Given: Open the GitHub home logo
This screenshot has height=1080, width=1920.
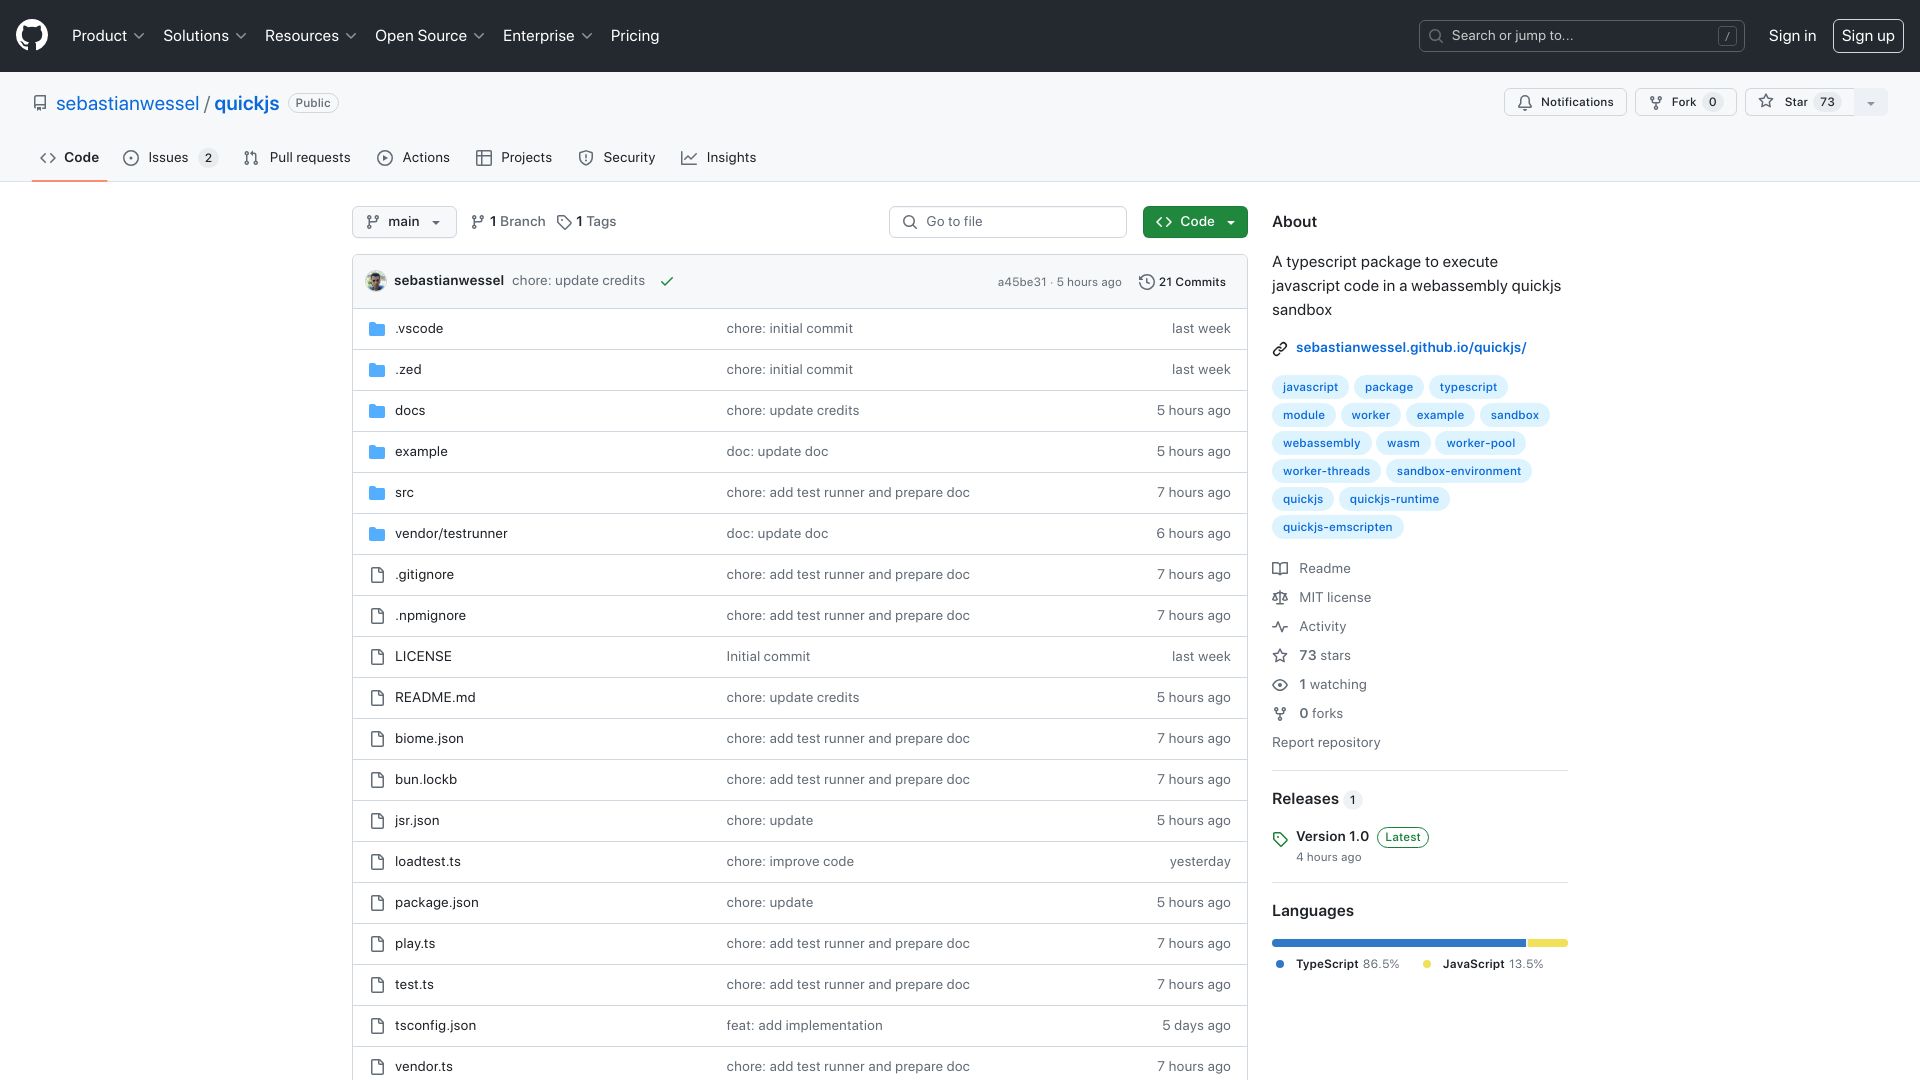Looking at the screenshot, I should pyautogui.click(x=32, y=35).
